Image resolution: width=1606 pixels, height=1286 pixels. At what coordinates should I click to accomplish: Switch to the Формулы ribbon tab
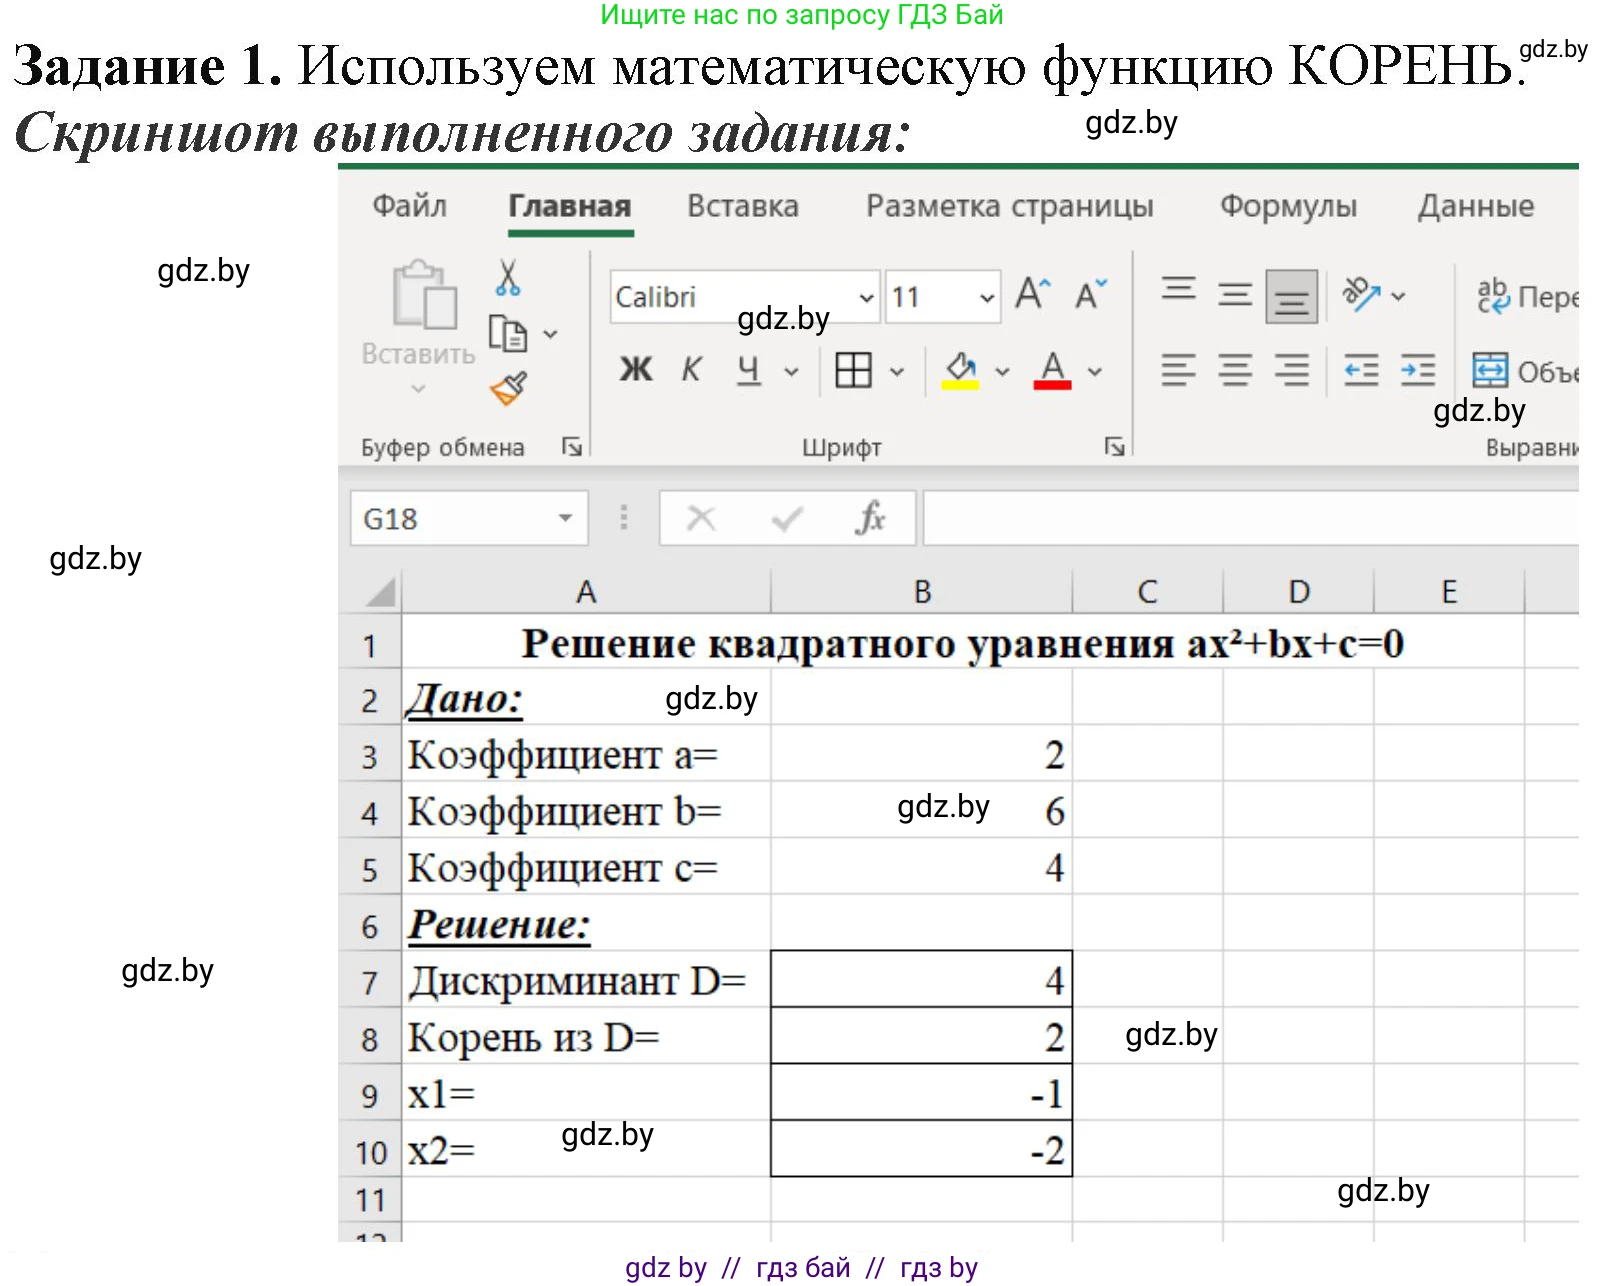coord(1288,206)
